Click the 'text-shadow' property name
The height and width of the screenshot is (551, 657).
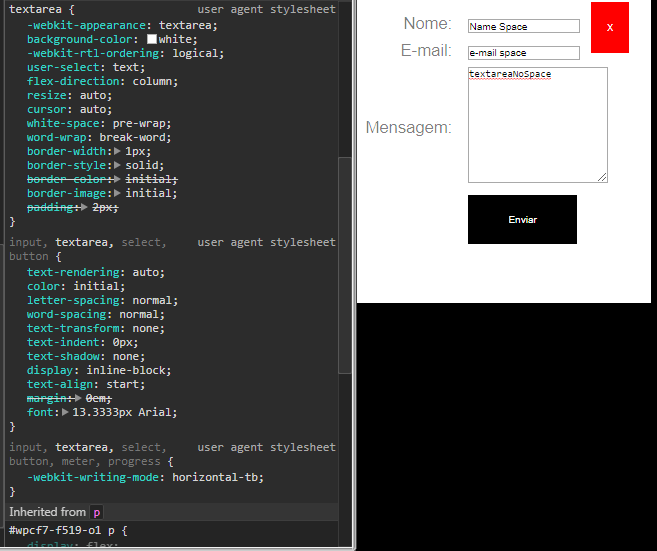point(63,357)
